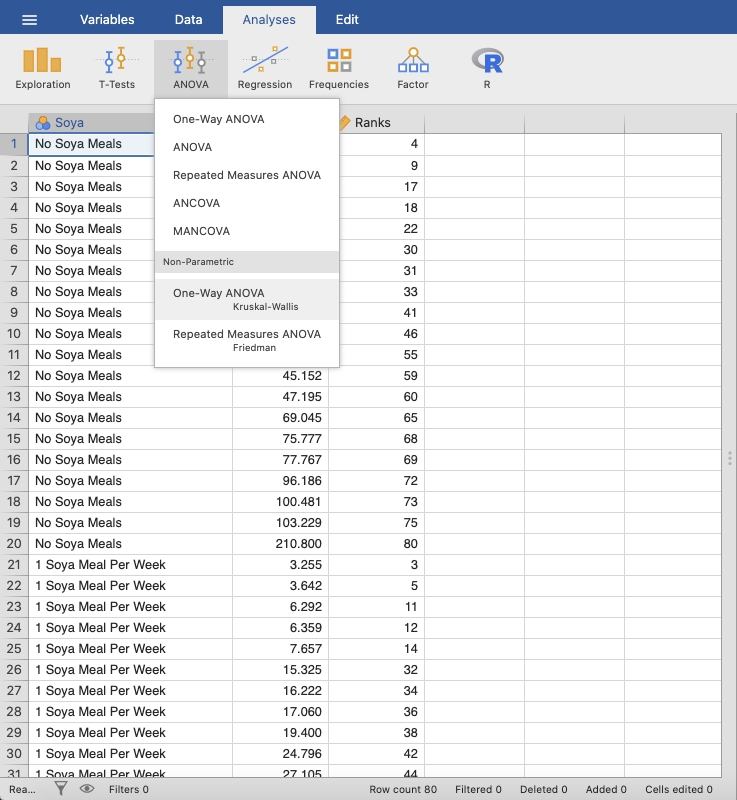The height and width of the screenshot is (800, 737).
Task: Click the Ranks value 59
Action: click(376, 376)
